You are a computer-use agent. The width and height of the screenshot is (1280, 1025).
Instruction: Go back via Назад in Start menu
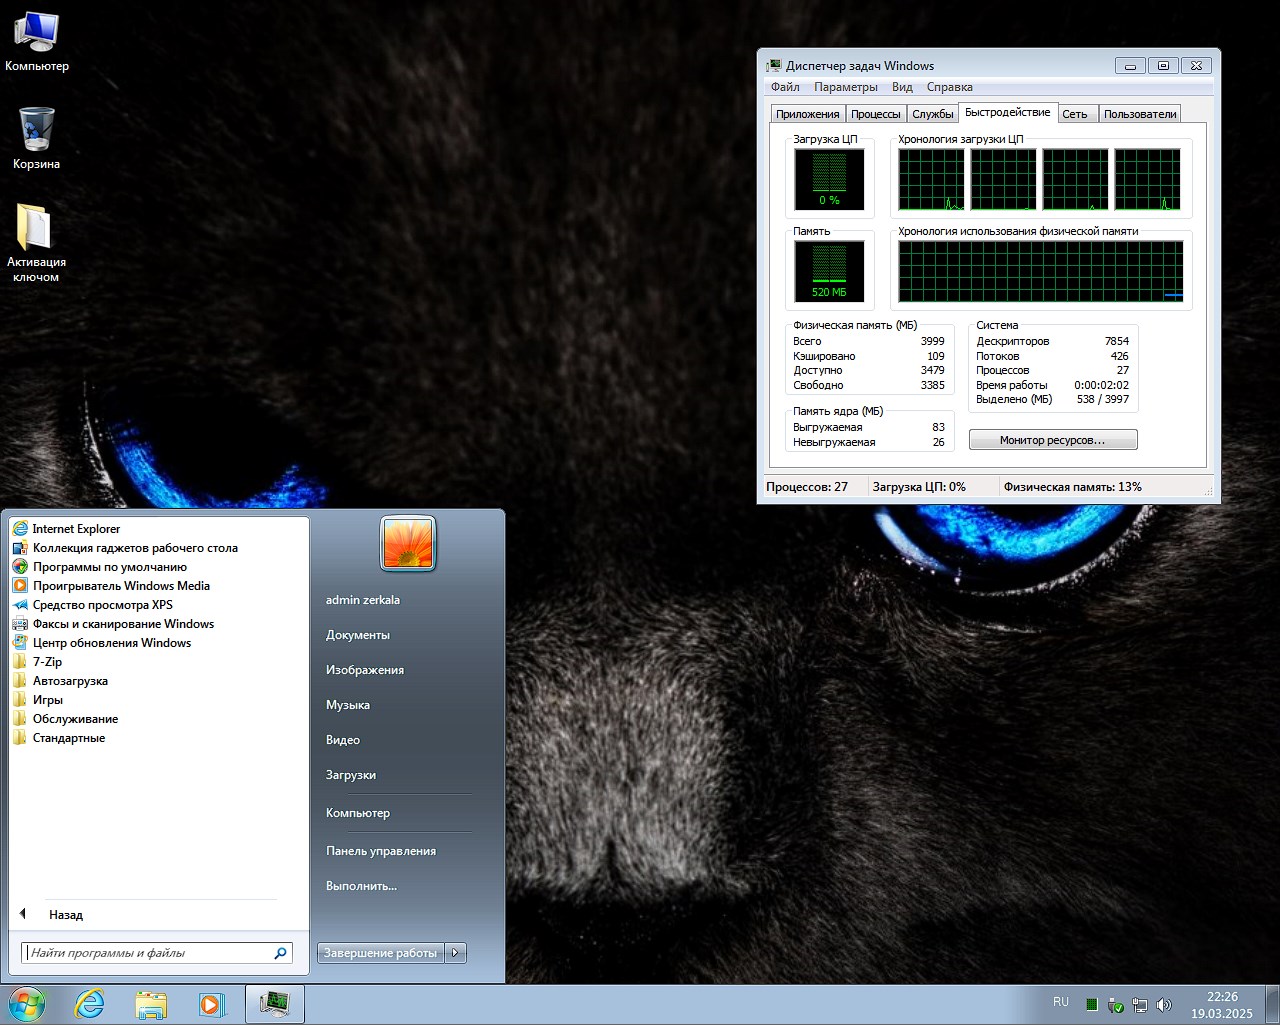[x=66, y=915]
